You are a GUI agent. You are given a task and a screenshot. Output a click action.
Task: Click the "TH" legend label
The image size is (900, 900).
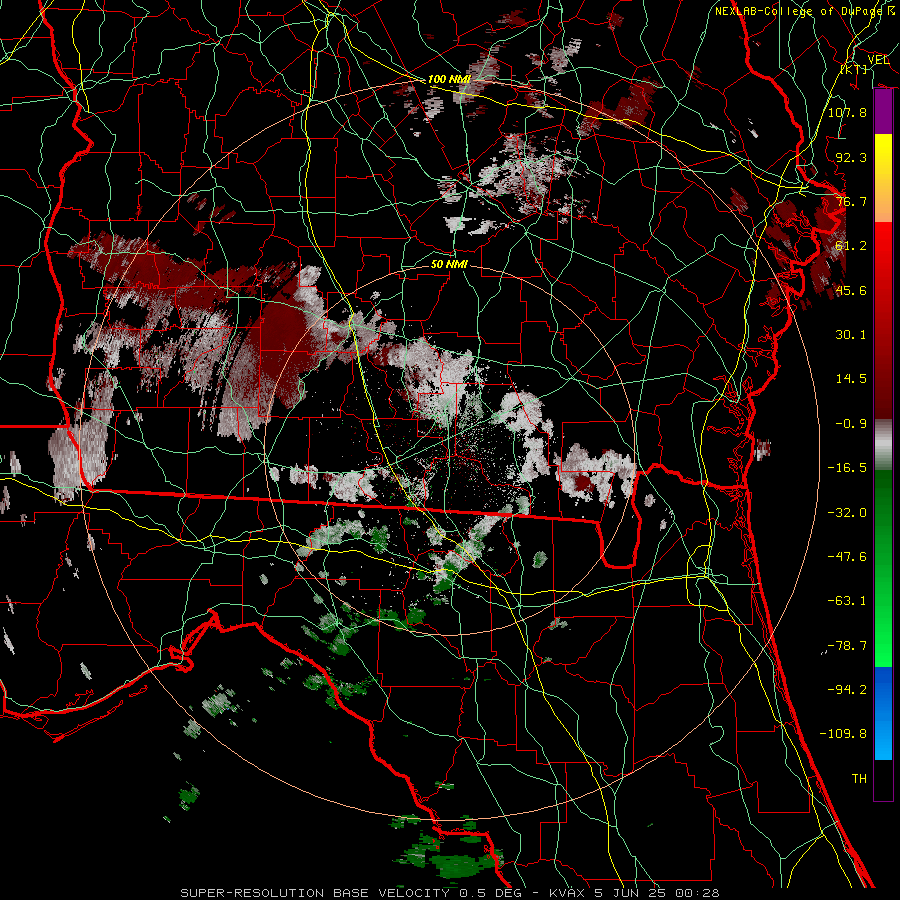[x=859, y=779]
